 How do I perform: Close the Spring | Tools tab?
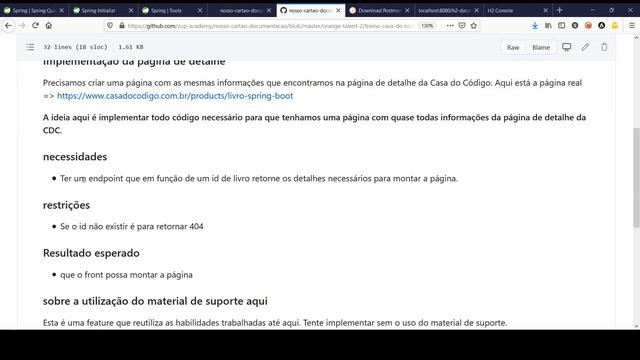[200, 10]
